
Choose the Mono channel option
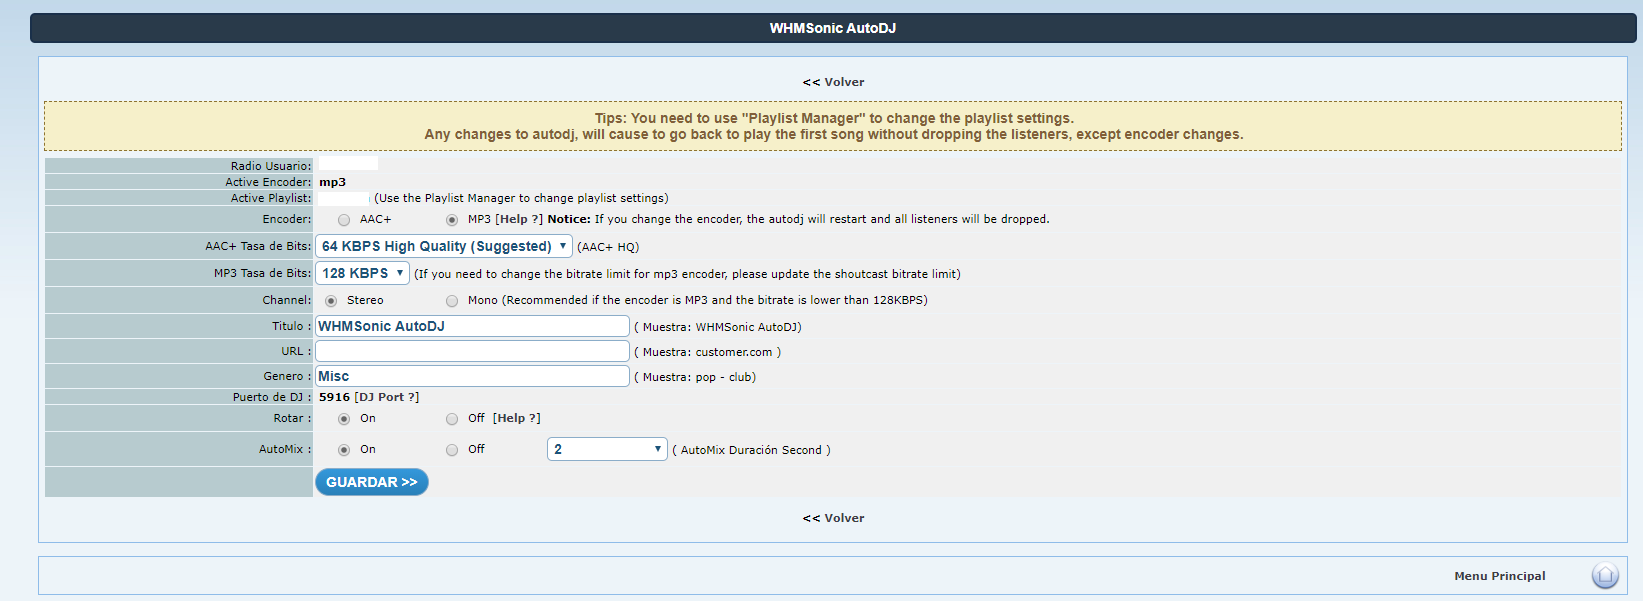pos(452,301)
